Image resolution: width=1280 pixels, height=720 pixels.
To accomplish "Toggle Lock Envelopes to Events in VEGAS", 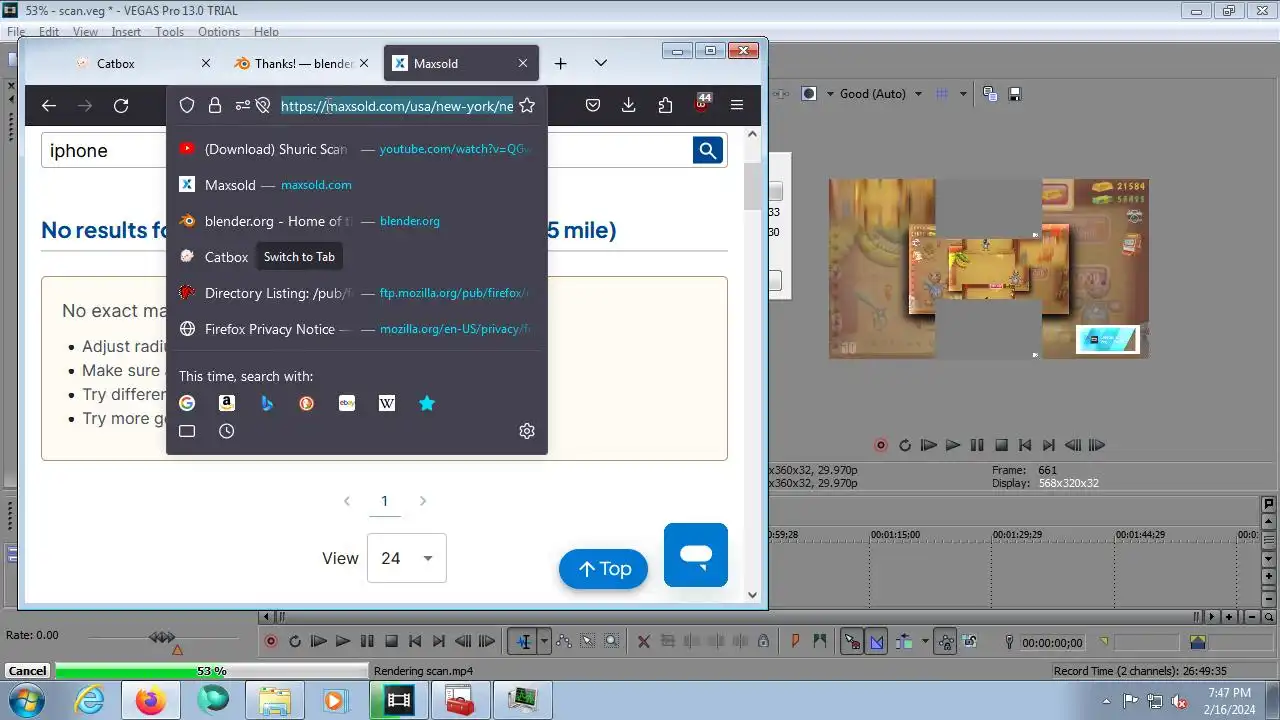I will click(945, 641).
